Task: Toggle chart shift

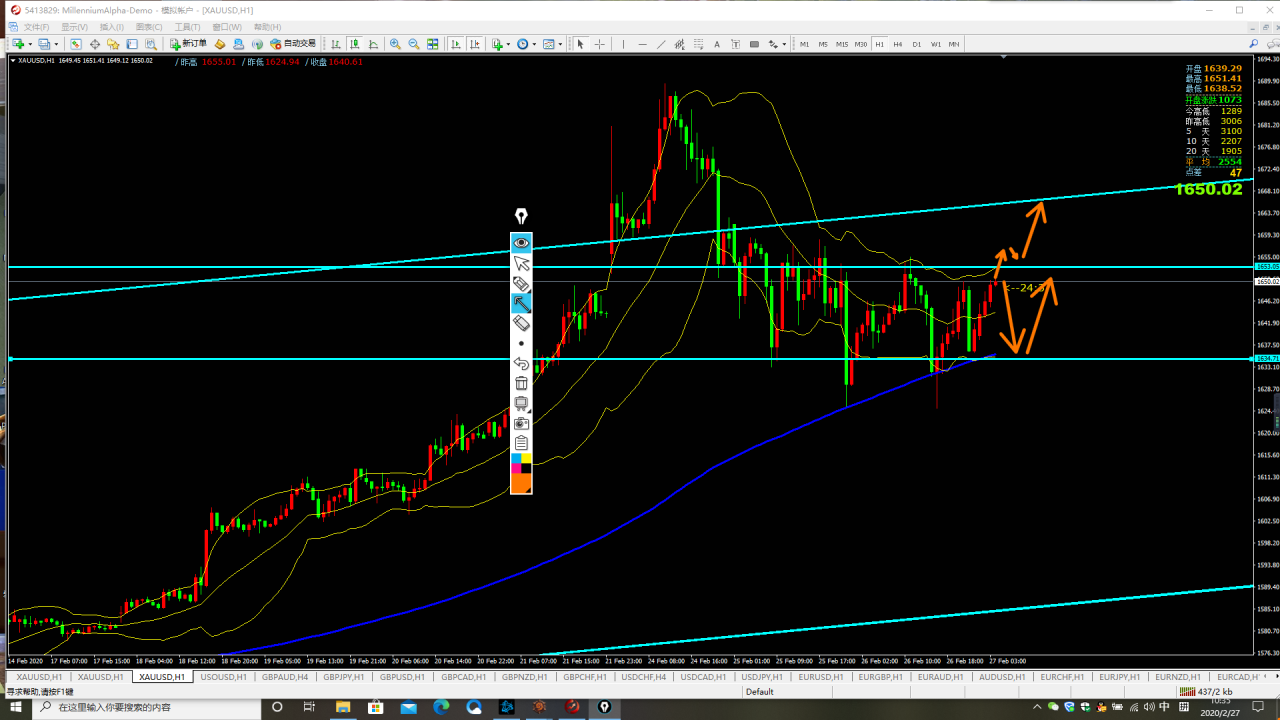Action: [474, 44]
